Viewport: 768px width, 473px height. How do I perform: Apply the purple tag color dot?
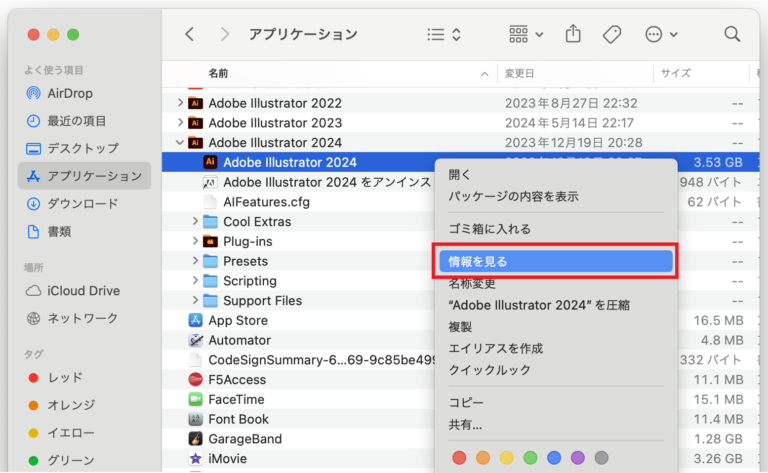pyautogui.click(x=577, y=458)
